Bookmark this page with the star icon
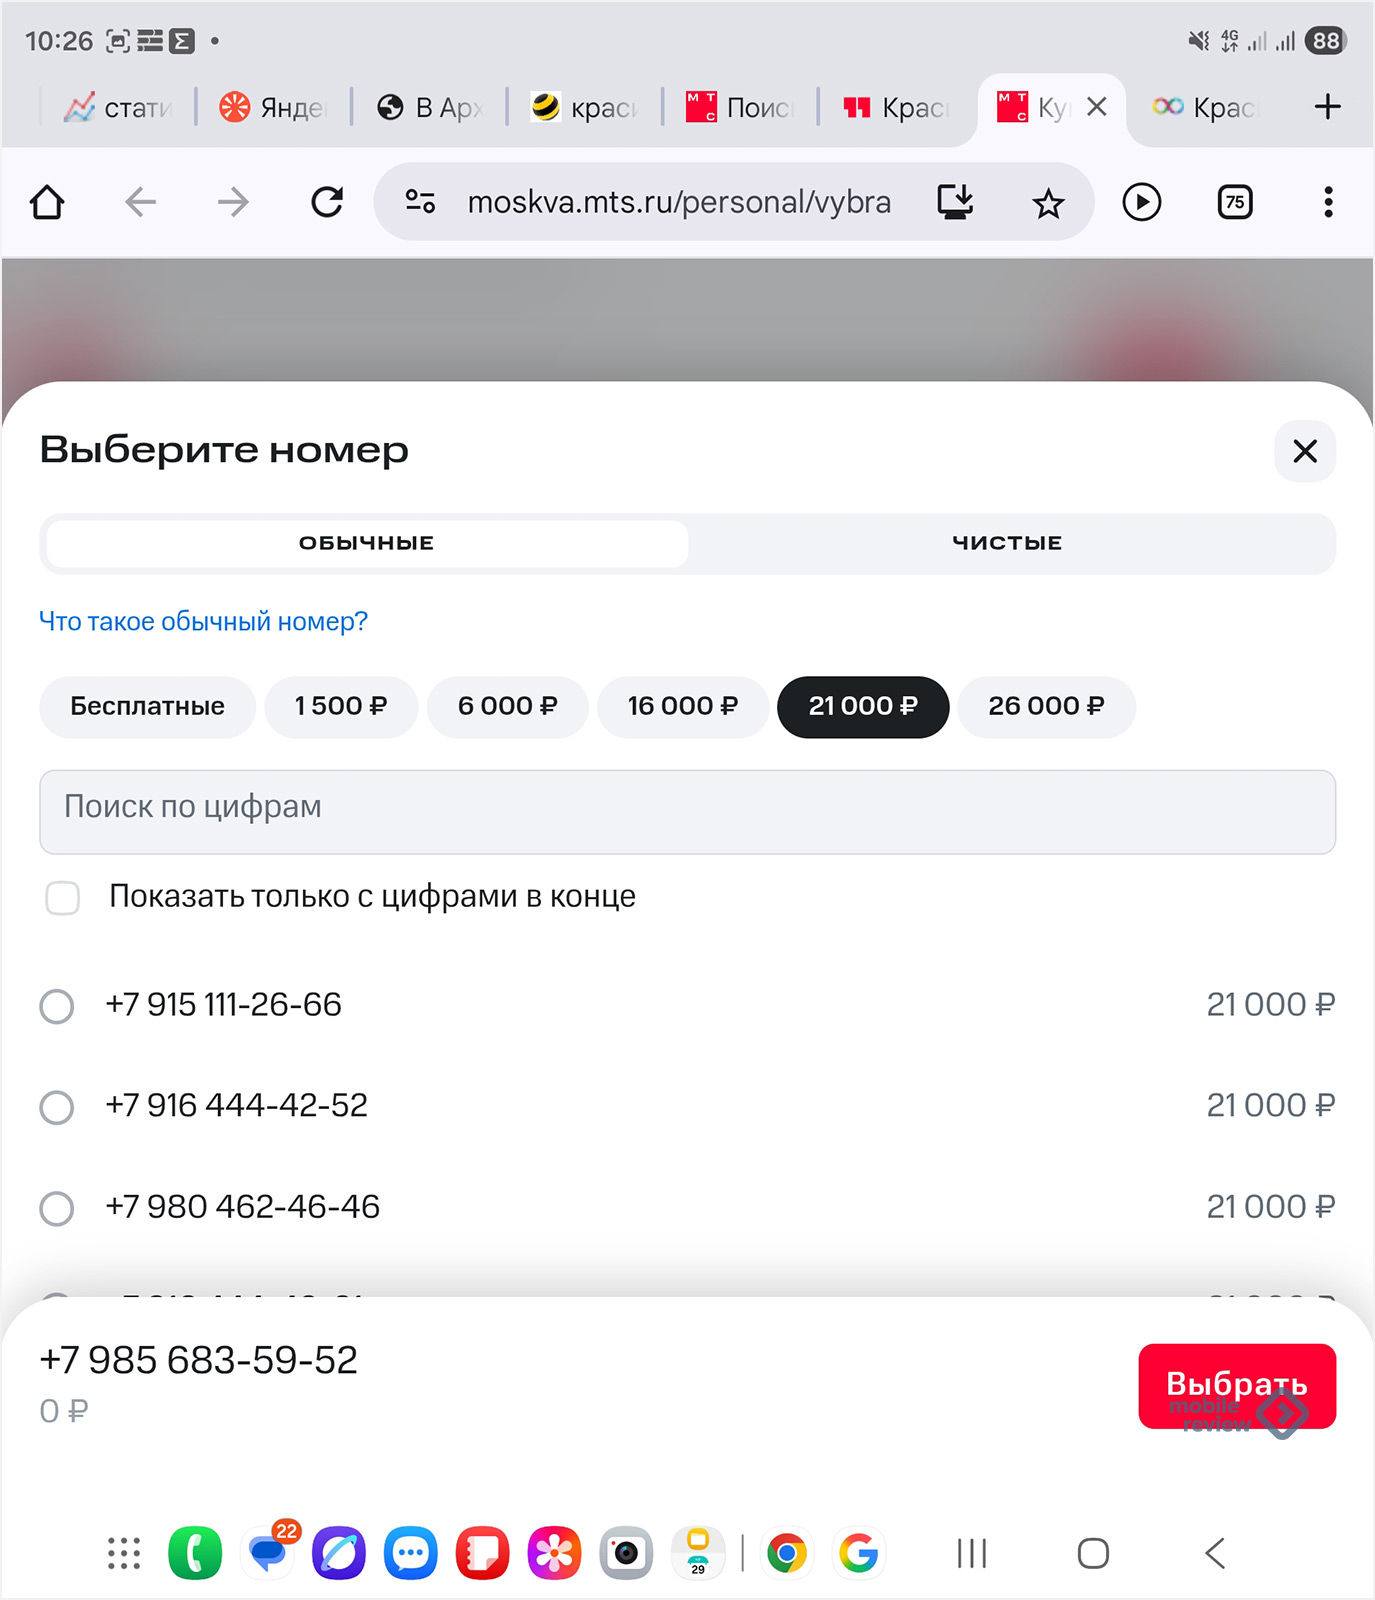This screenshot has width=1375, height=1600. pyautogui.click(x=1048, y=204)
